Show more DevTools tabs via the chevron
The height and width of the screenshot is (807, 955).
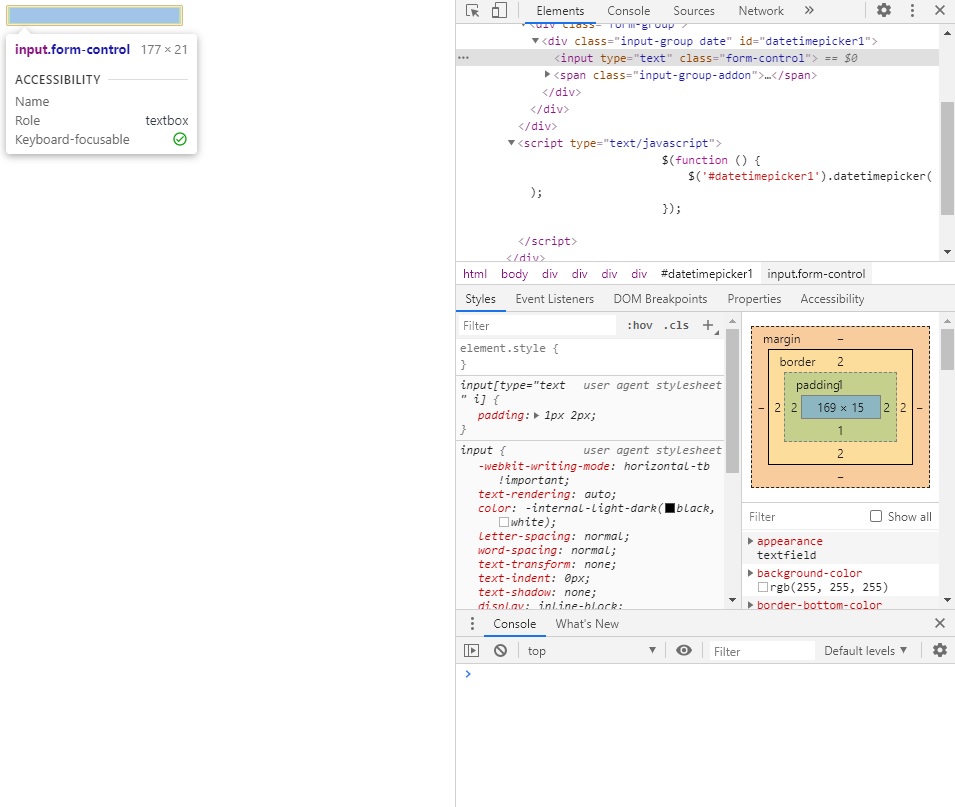point(809,10)
